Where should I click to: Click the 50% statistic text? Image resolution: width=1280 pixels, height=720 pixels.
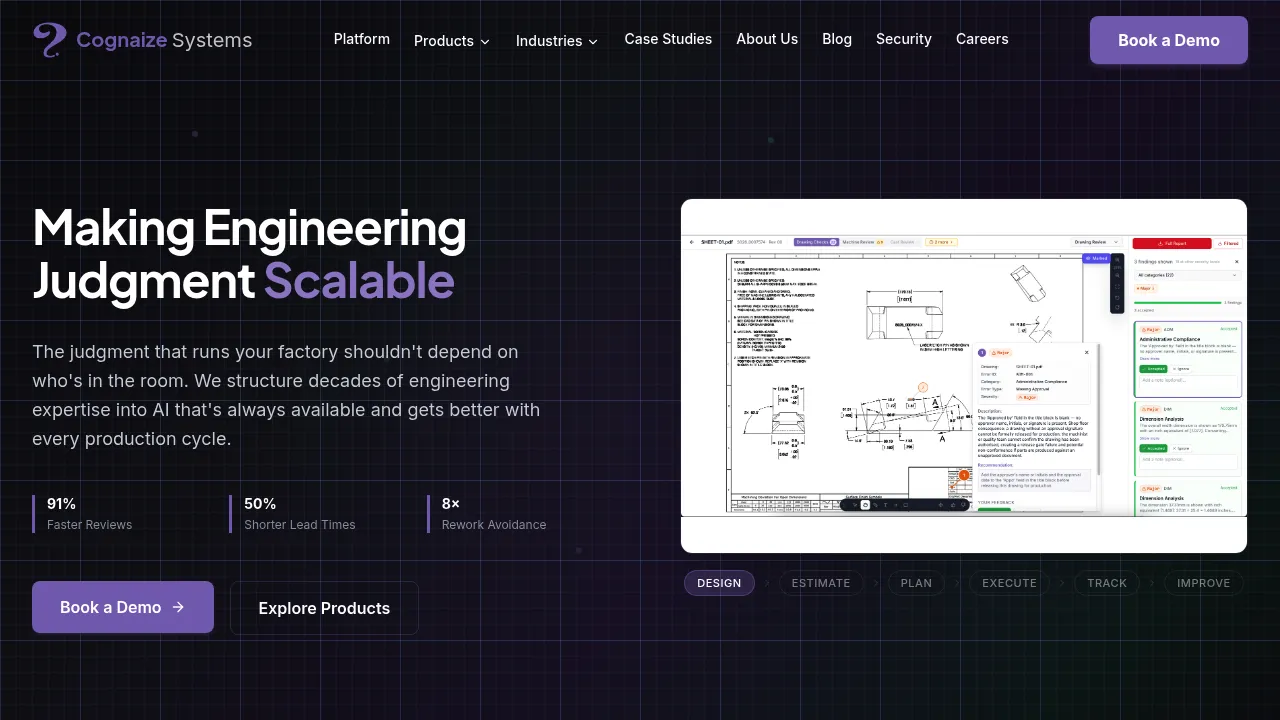point(260,504)
